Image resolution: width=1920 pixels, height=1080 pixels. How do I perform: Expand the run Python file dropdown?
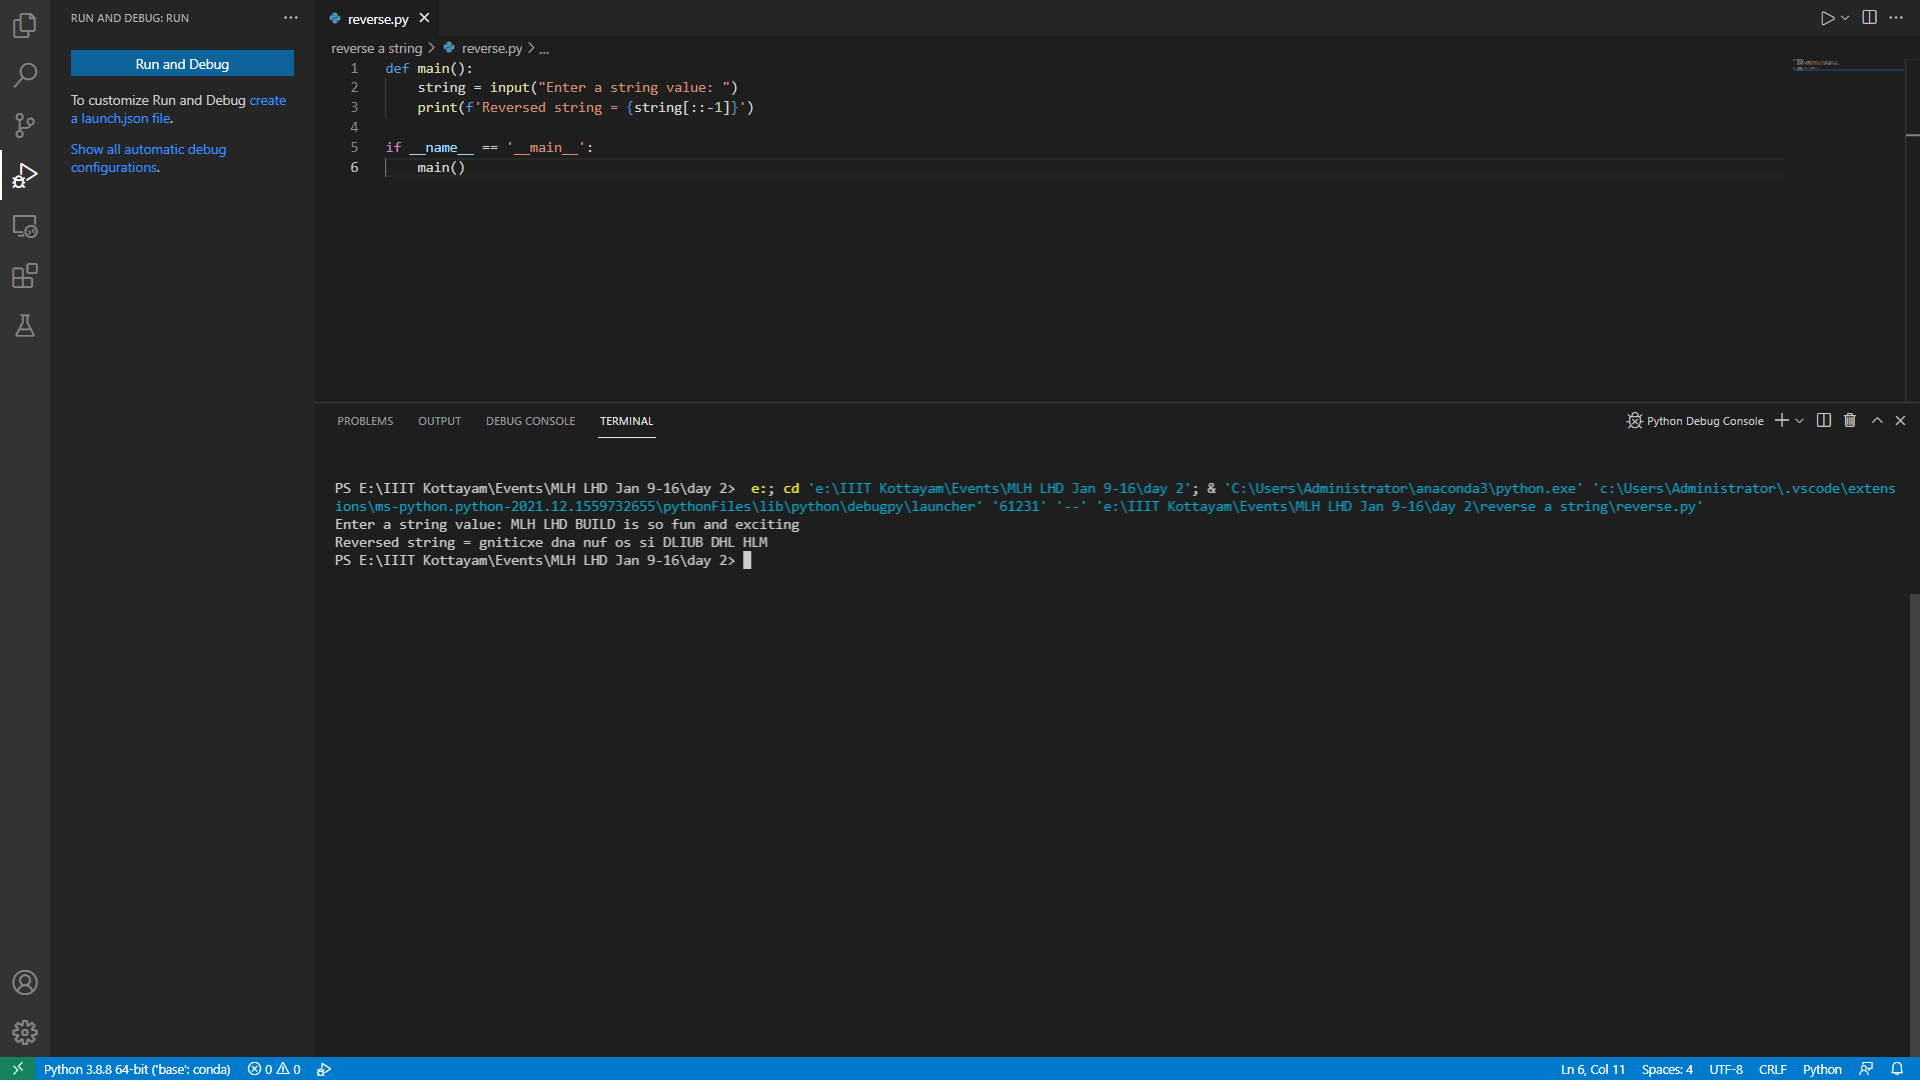1845,18
